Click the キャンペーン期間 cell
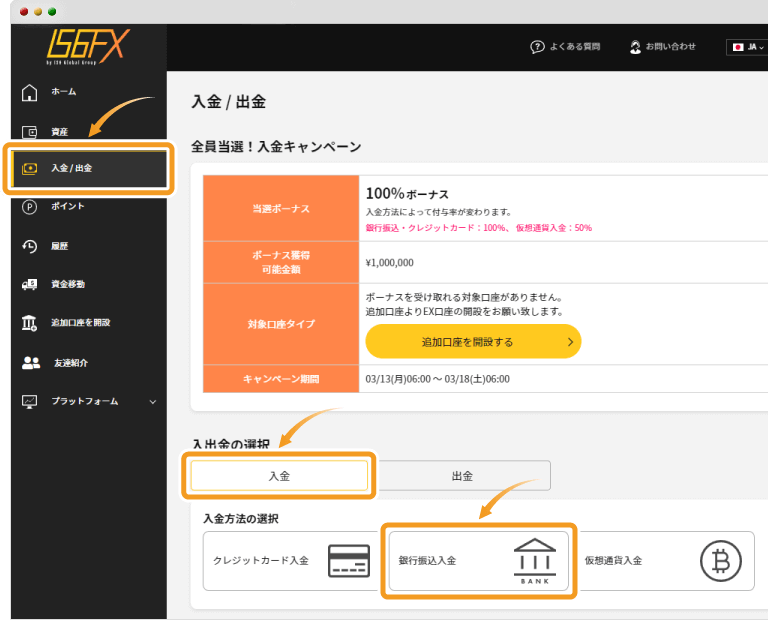Screen dimensions: 768x620 click(x=281, y=379)
